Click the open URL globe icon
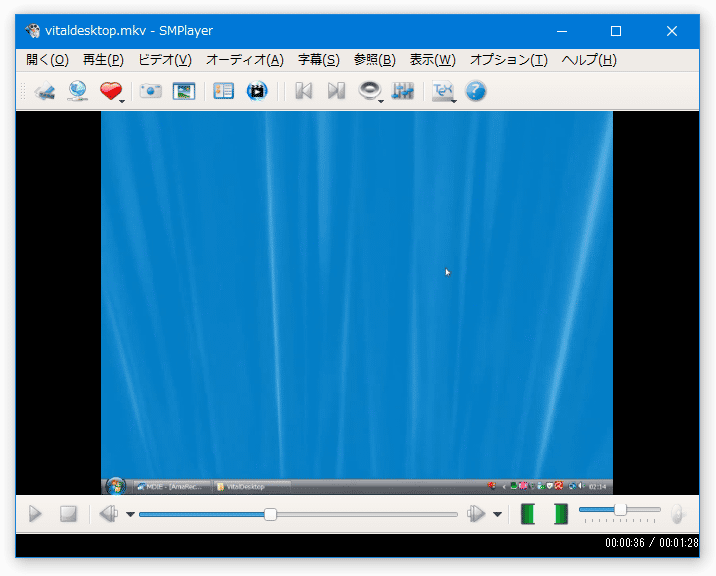Image resolution: width=716 pixels, height=576 pixels. click(78, 91)
